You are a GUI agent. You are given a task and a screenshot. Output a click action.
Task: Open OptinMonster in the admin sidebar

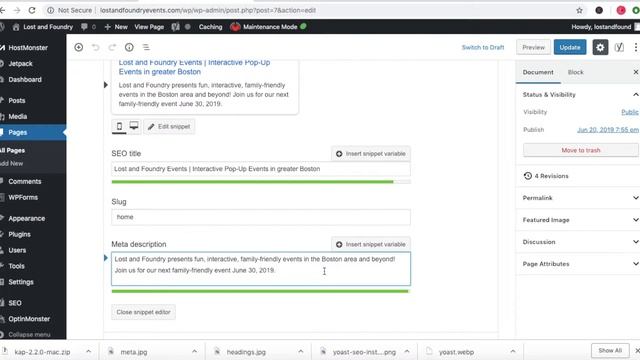click(29, 319)
